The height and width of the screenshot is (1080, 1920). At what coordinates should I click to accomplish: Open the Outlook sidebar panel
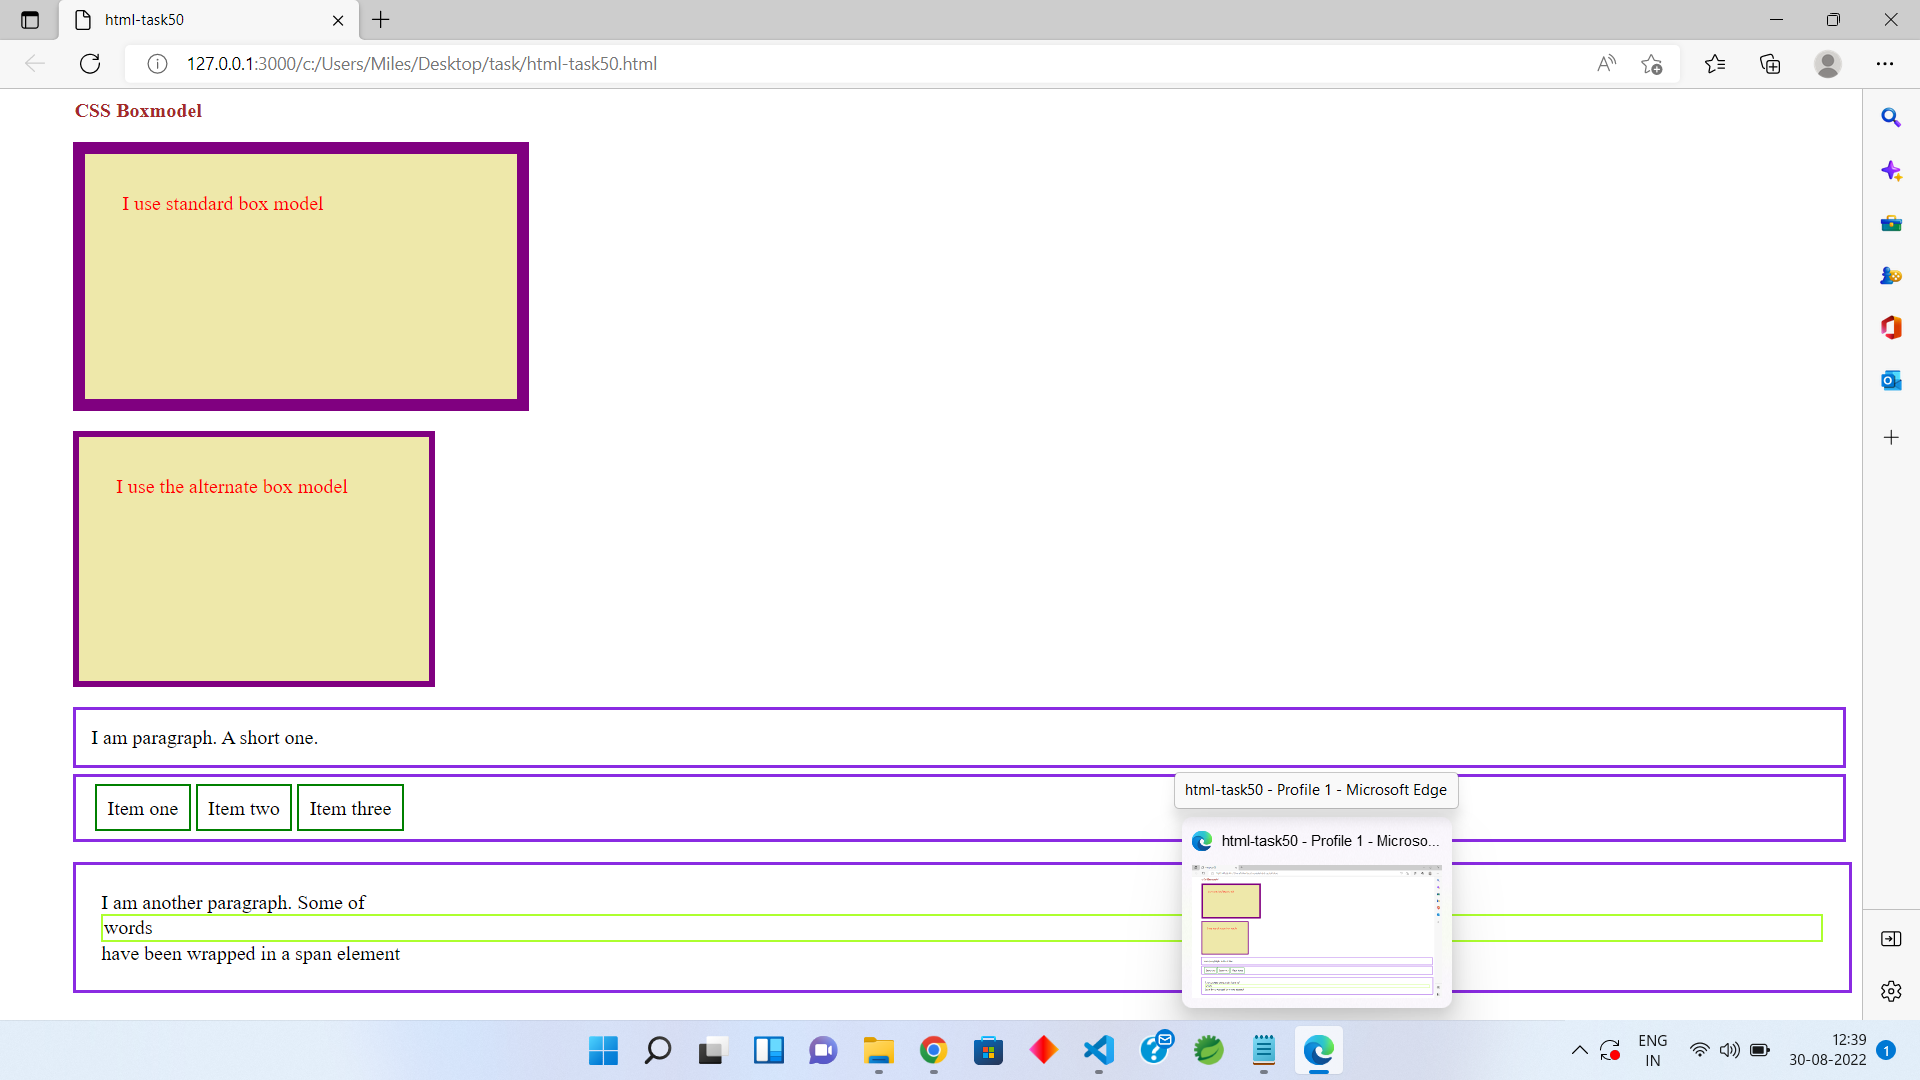[1891, 380]
